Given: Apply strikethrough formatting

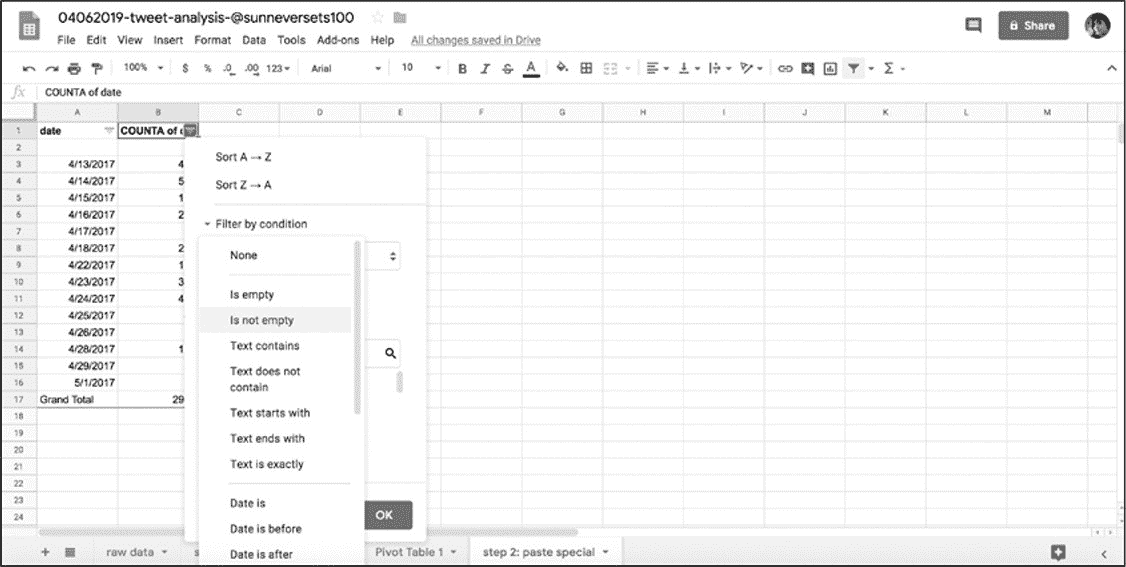Looking at the screenshot, I should 508,68.
